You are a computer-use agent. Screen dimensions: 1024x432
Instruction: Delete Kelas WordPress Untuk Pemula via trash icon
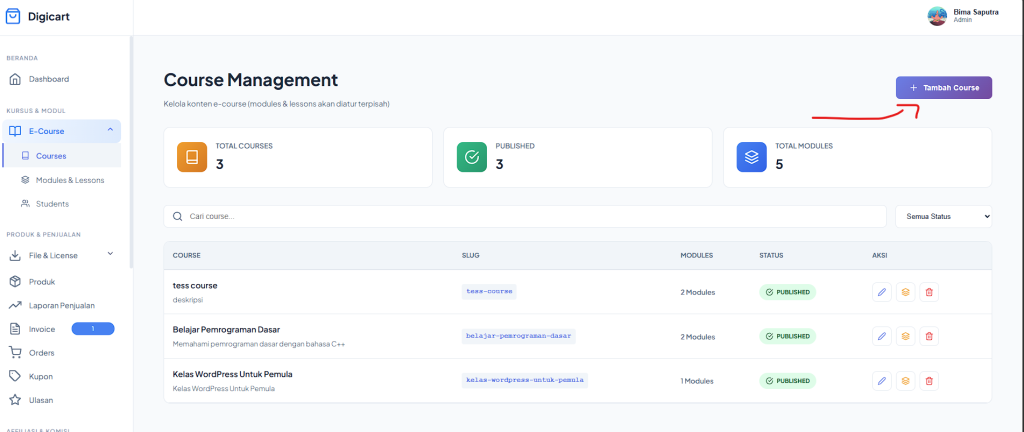coord(929,381)
